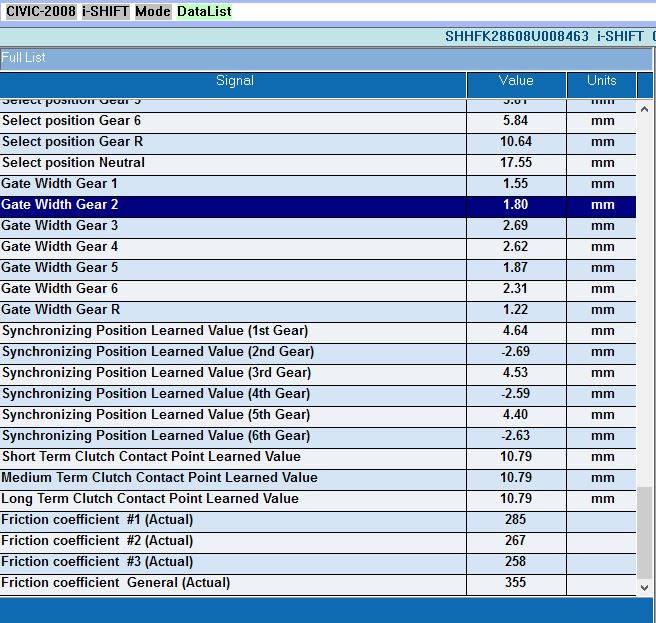Click the vertical scrollbar thumb

[x=644, y=533]
